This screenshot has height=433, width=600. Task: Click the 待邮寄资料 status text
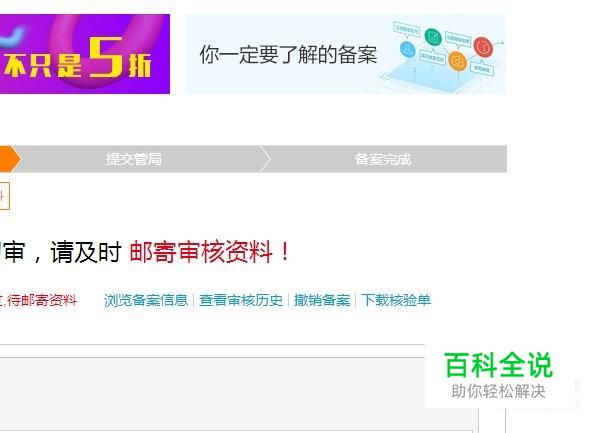(x=41, y=300)
